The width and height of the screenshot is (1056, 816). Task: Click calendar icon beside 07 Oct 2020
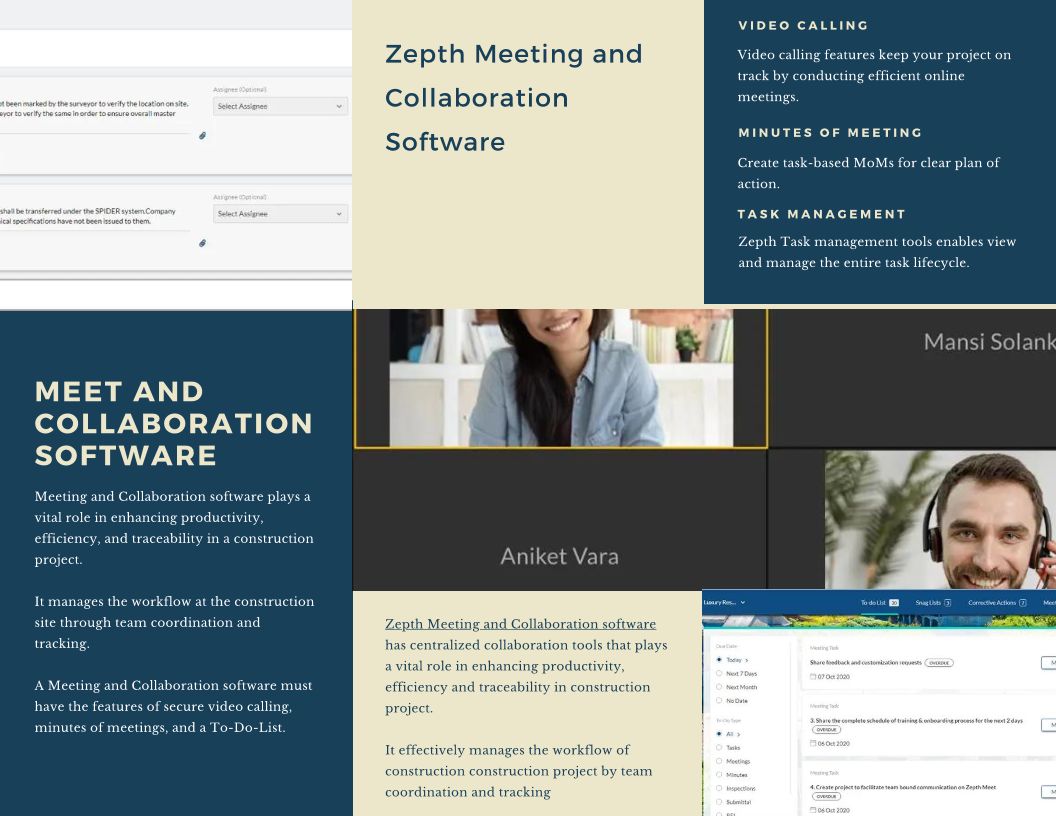click(813, 677)
